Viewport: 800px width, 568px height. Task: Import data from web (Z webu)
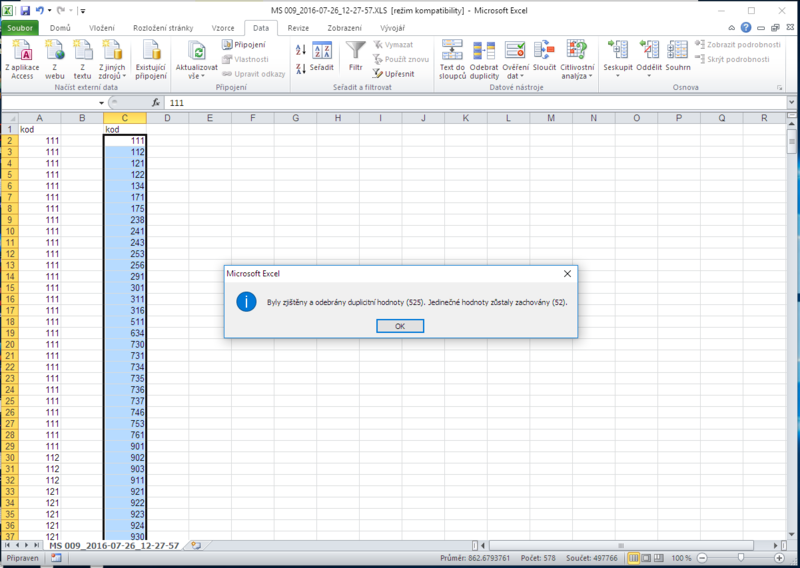coord(55,60)
